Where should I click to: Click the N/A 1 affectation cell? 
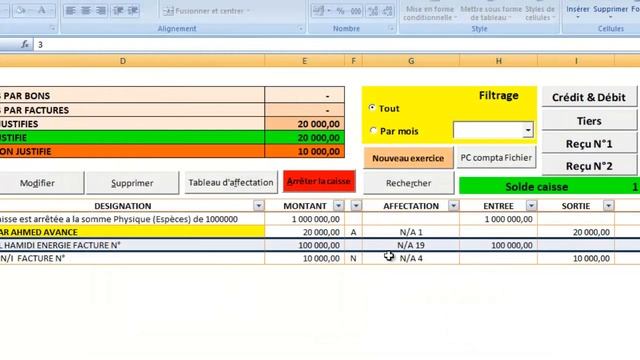pos(411,232)
